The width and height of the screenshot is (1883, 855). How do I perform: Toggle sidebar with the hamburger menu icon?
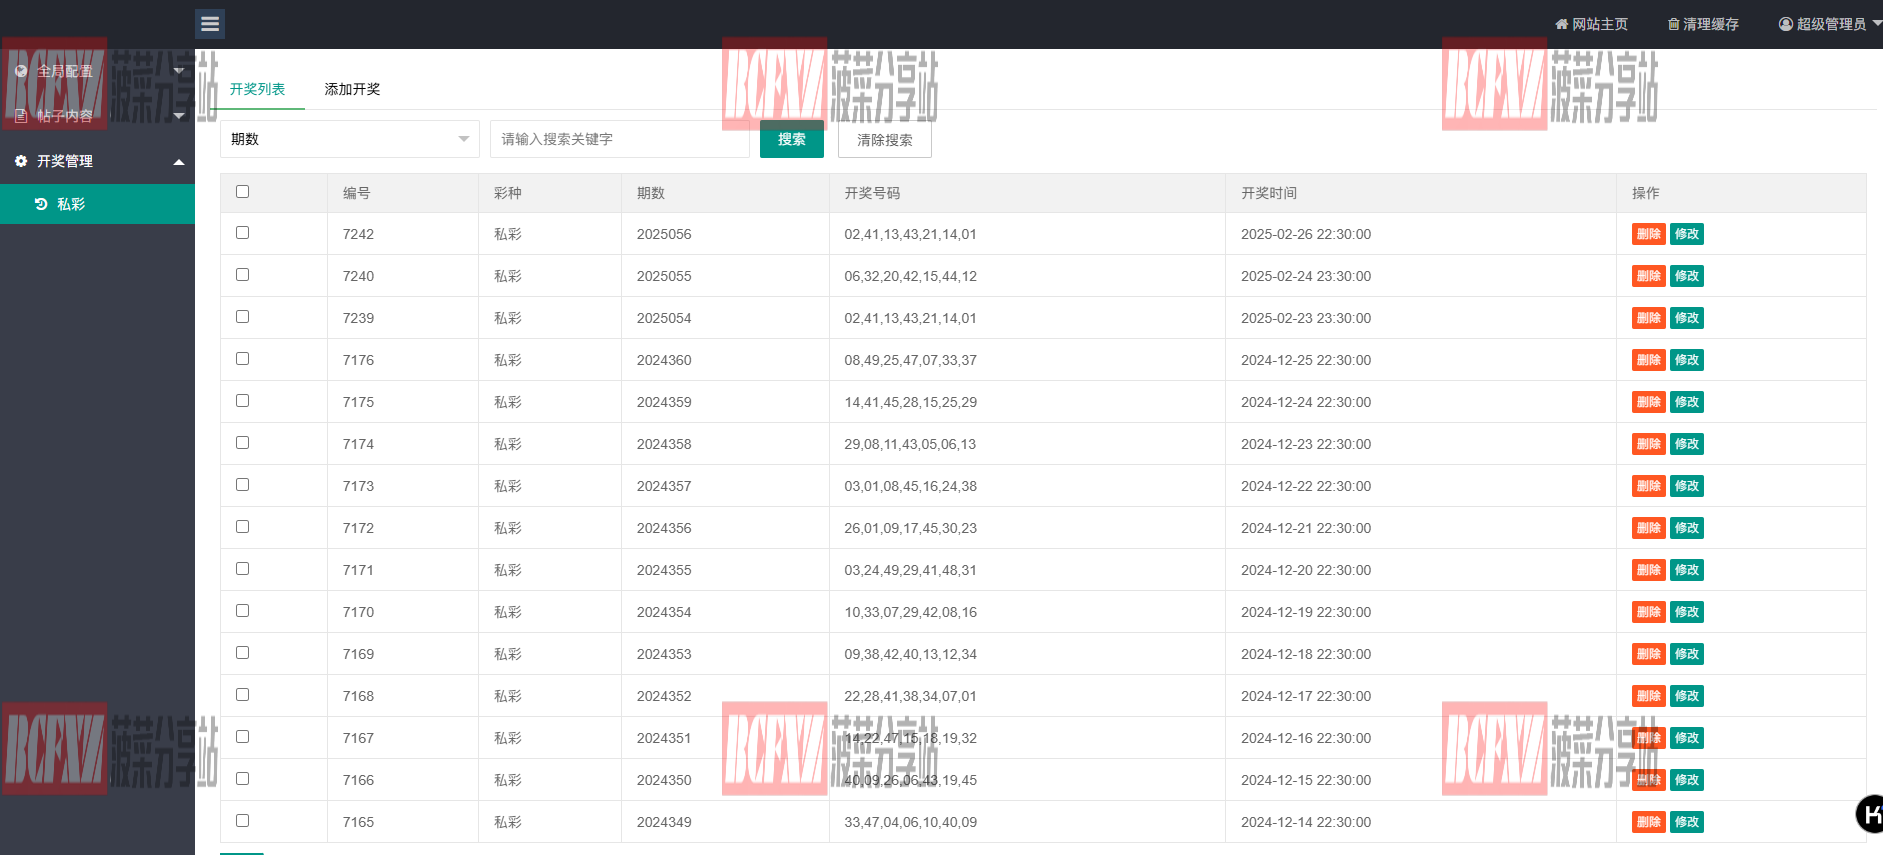pos(210,24)
